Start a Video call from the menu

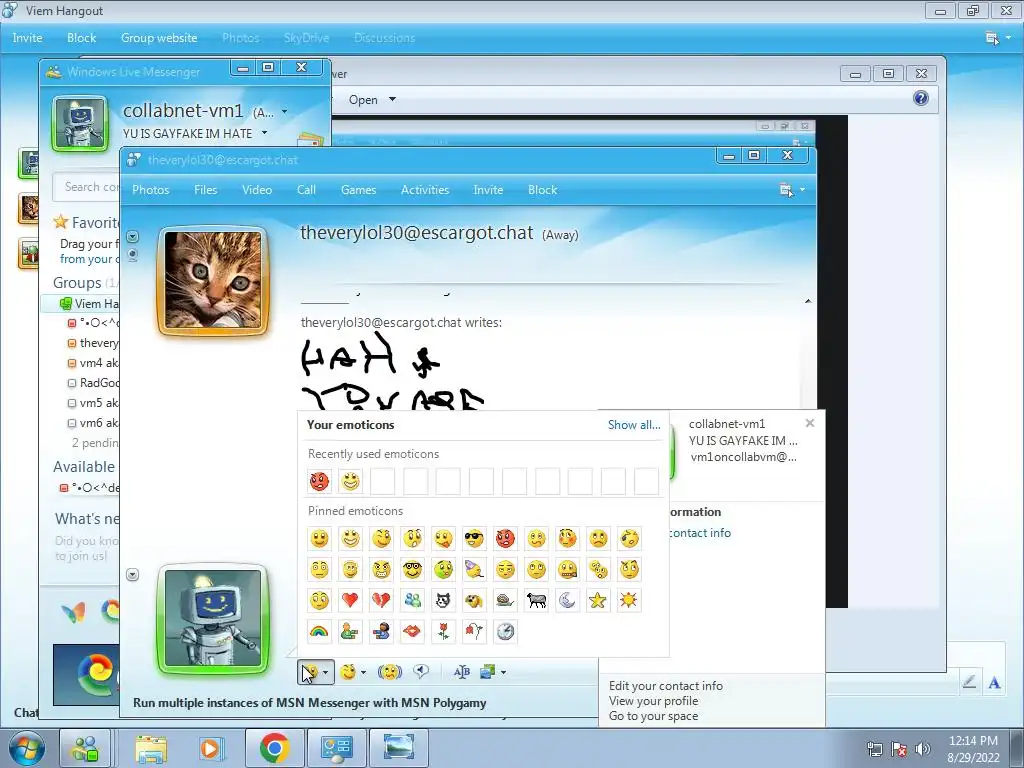[257, 190]
